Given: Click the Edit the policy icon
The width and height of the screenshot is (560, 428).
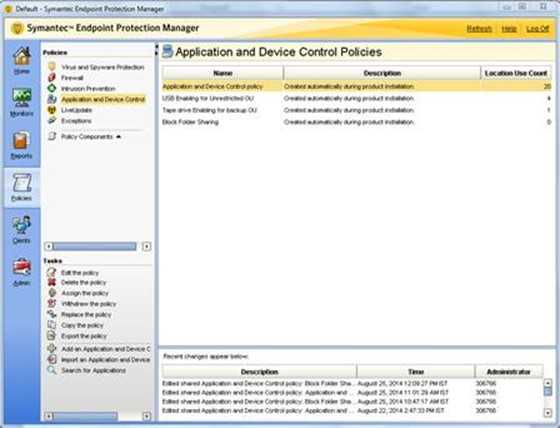Looking at the screenshot, I should (x=52, y=273).
